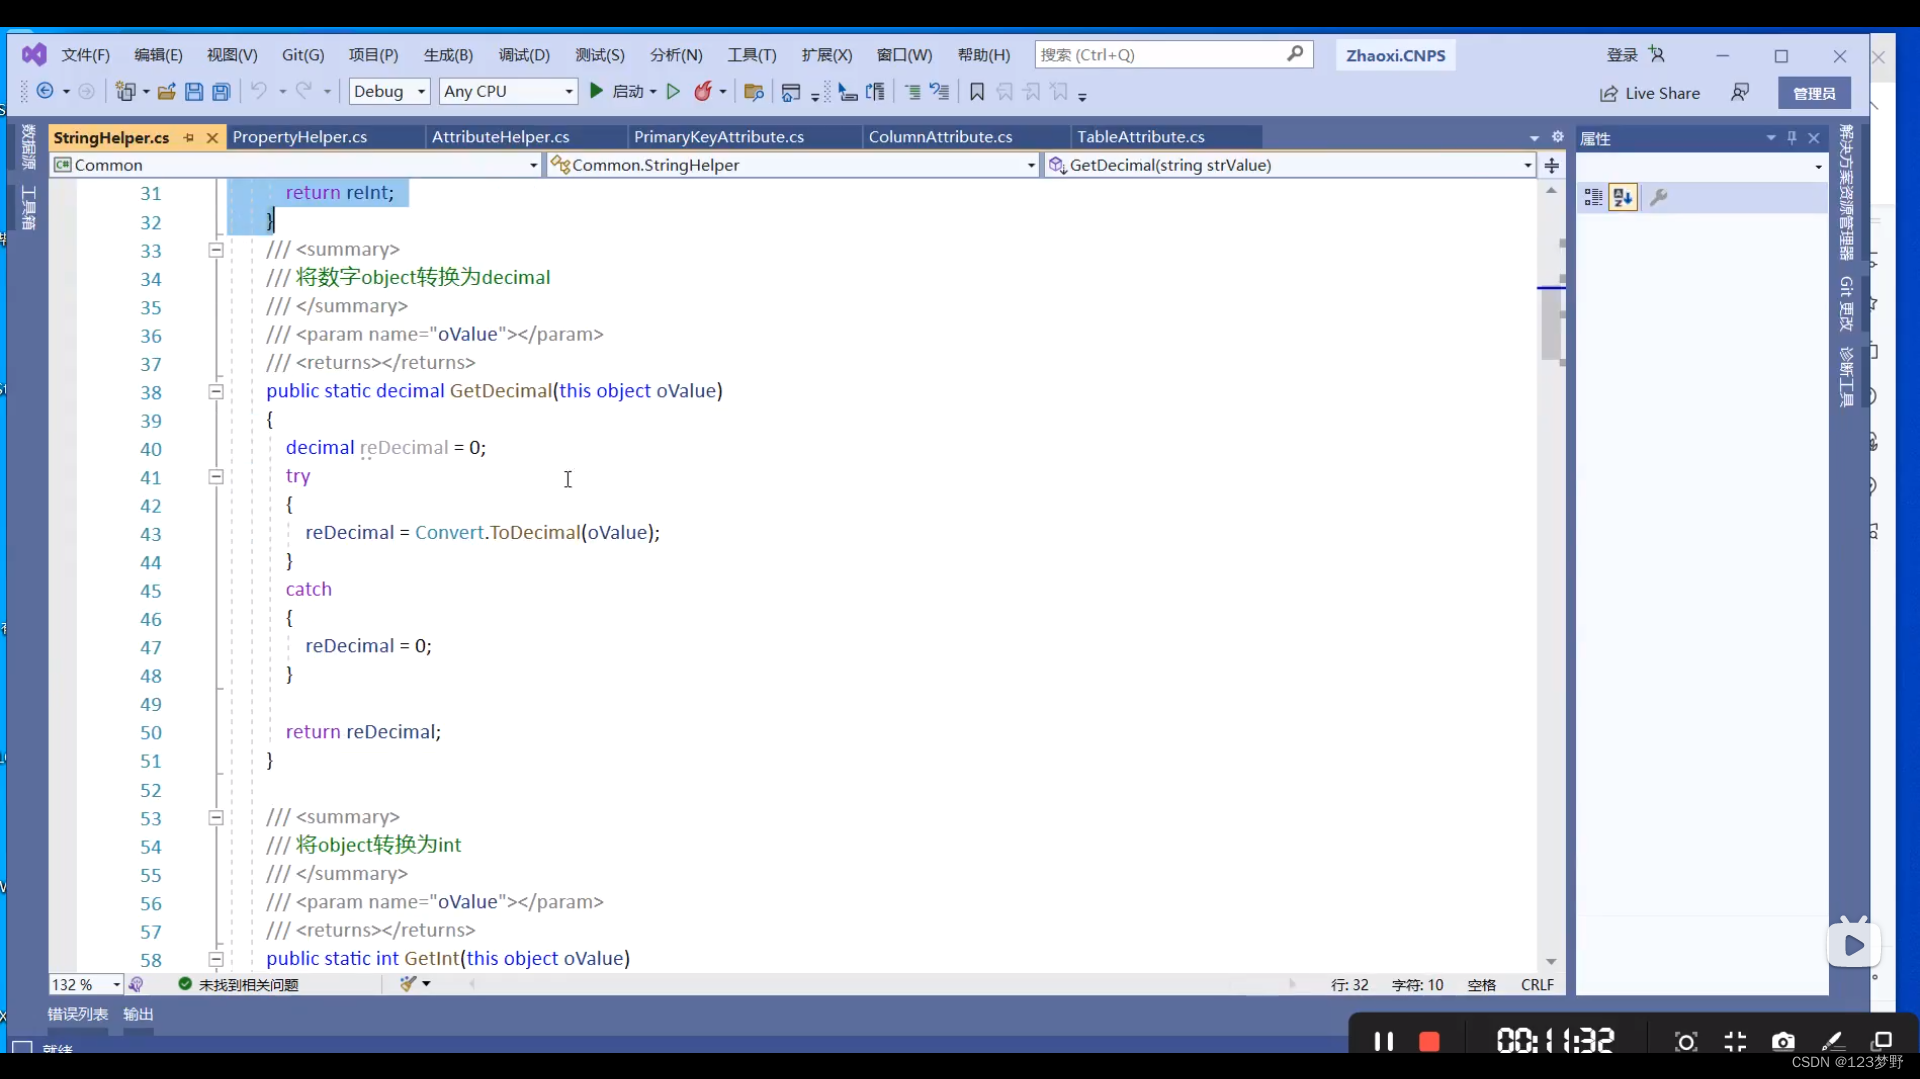Click the vertical scrollbar thumb in editor
Viewport: 1920px width, 1079px height.
coord(1551,325)
